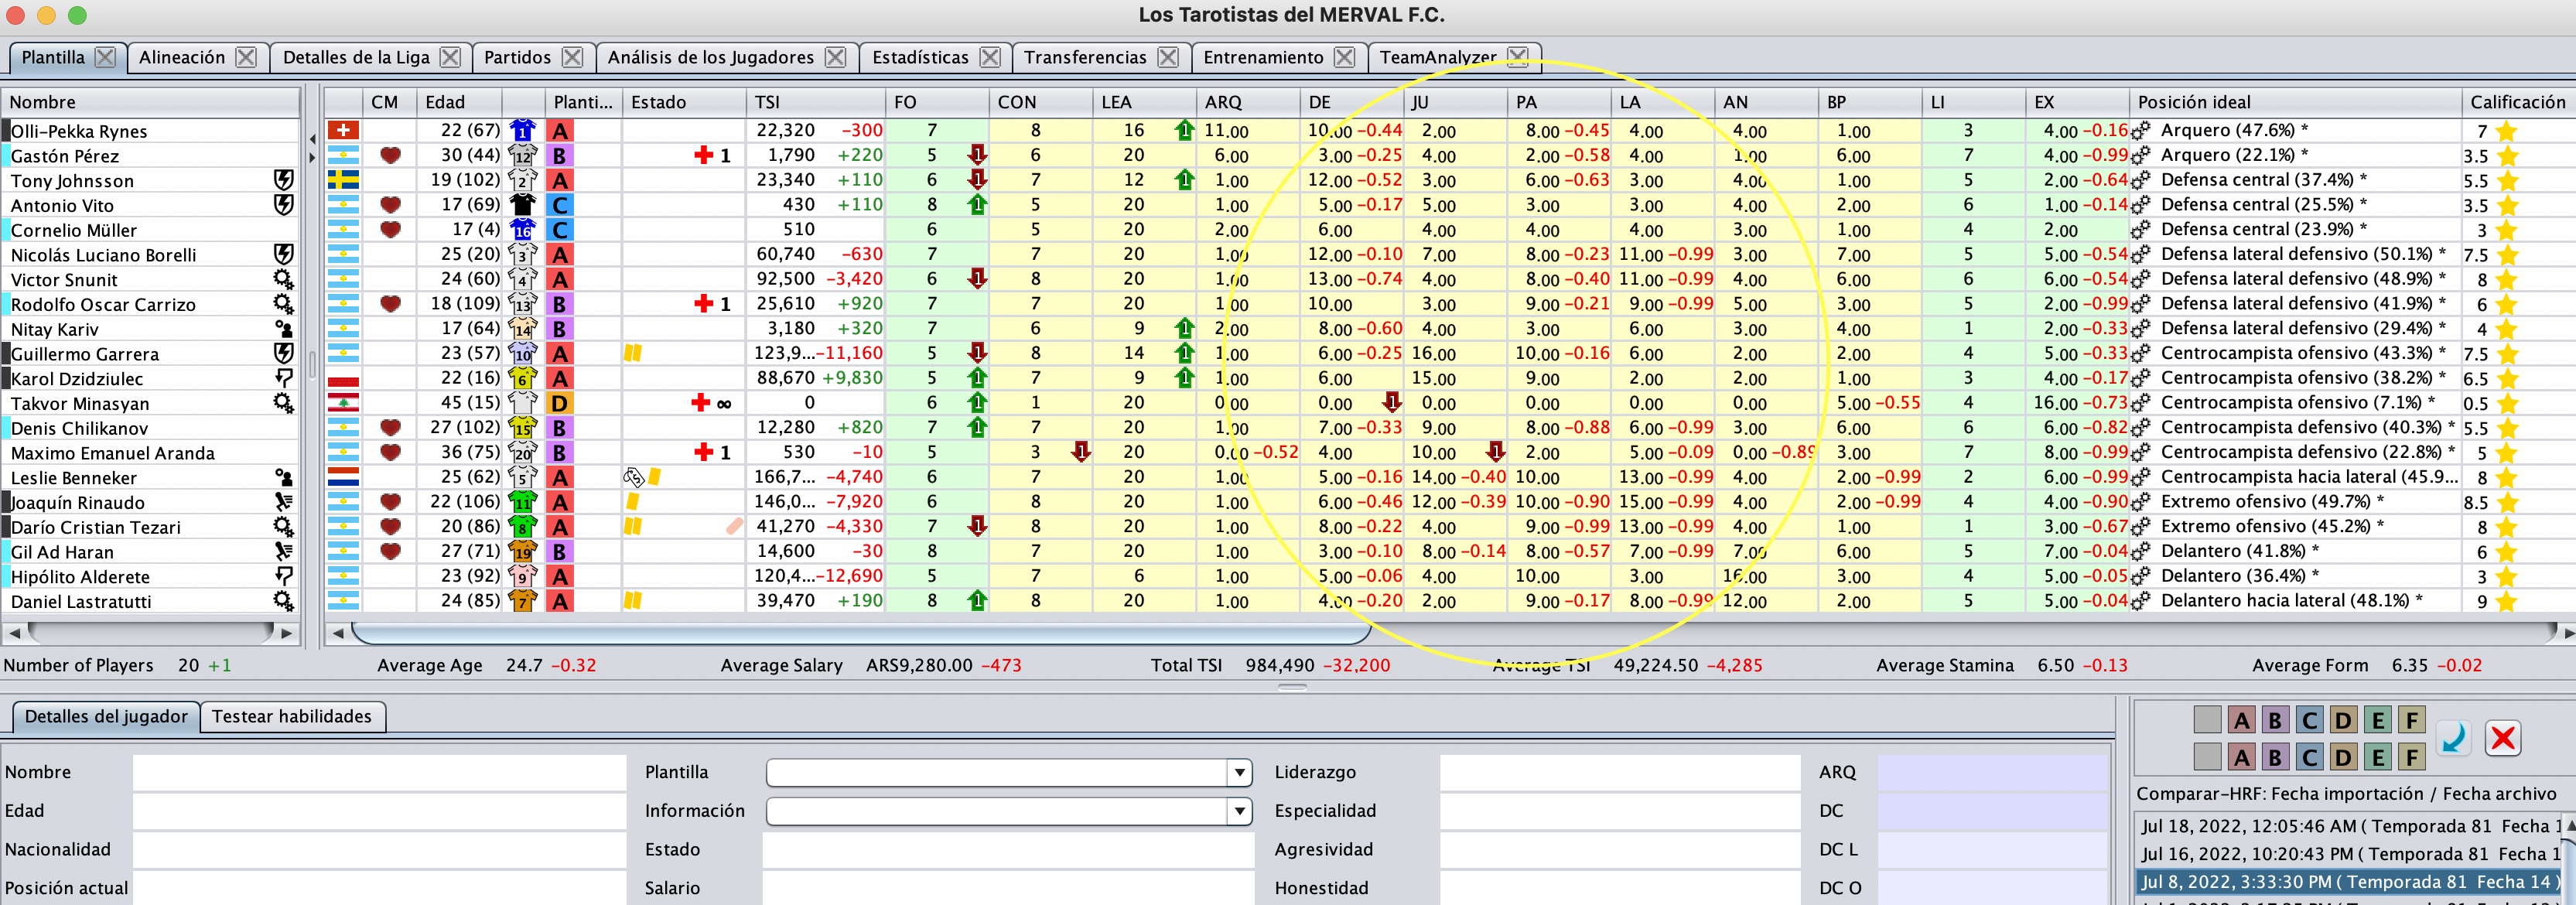Open the Testear habilidades tab

point(291,716)
